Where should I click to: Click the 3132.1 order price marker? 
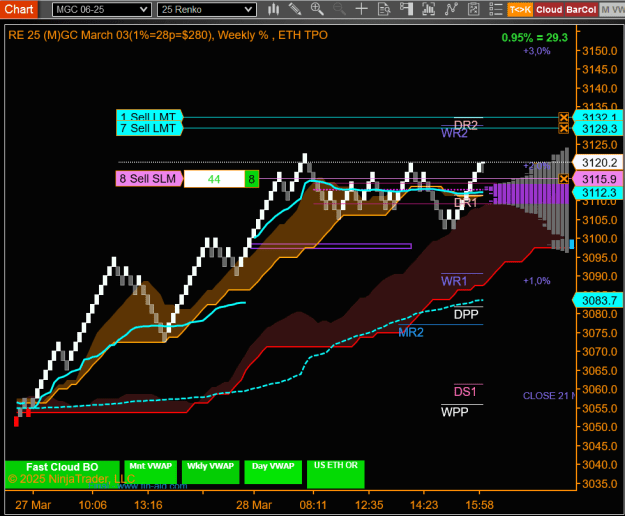(x=598, y=116)
